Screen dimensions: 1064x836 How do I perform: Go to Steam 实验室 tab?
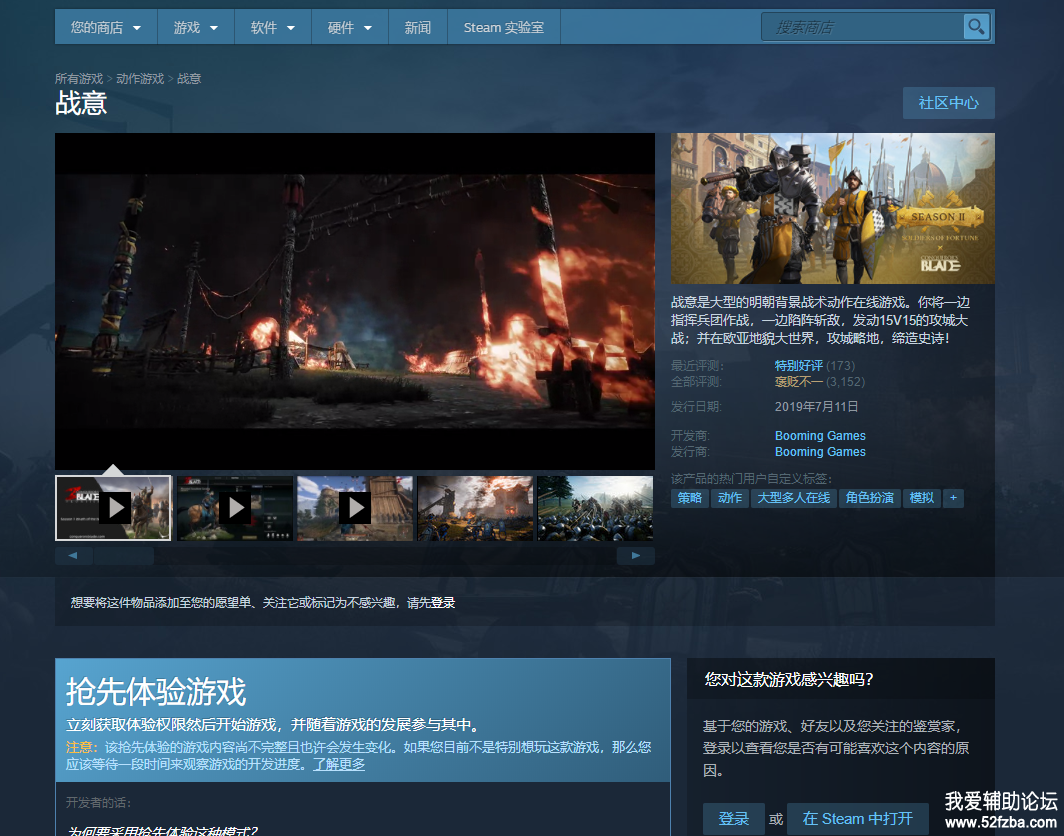[504, 27]
